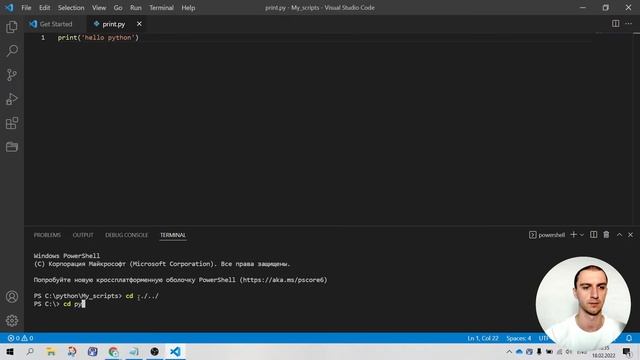This screenshot has width=640, height=360.
Task: Kill the terminal with trash icon
Action: pyautogui.click(x=606, y=235)
